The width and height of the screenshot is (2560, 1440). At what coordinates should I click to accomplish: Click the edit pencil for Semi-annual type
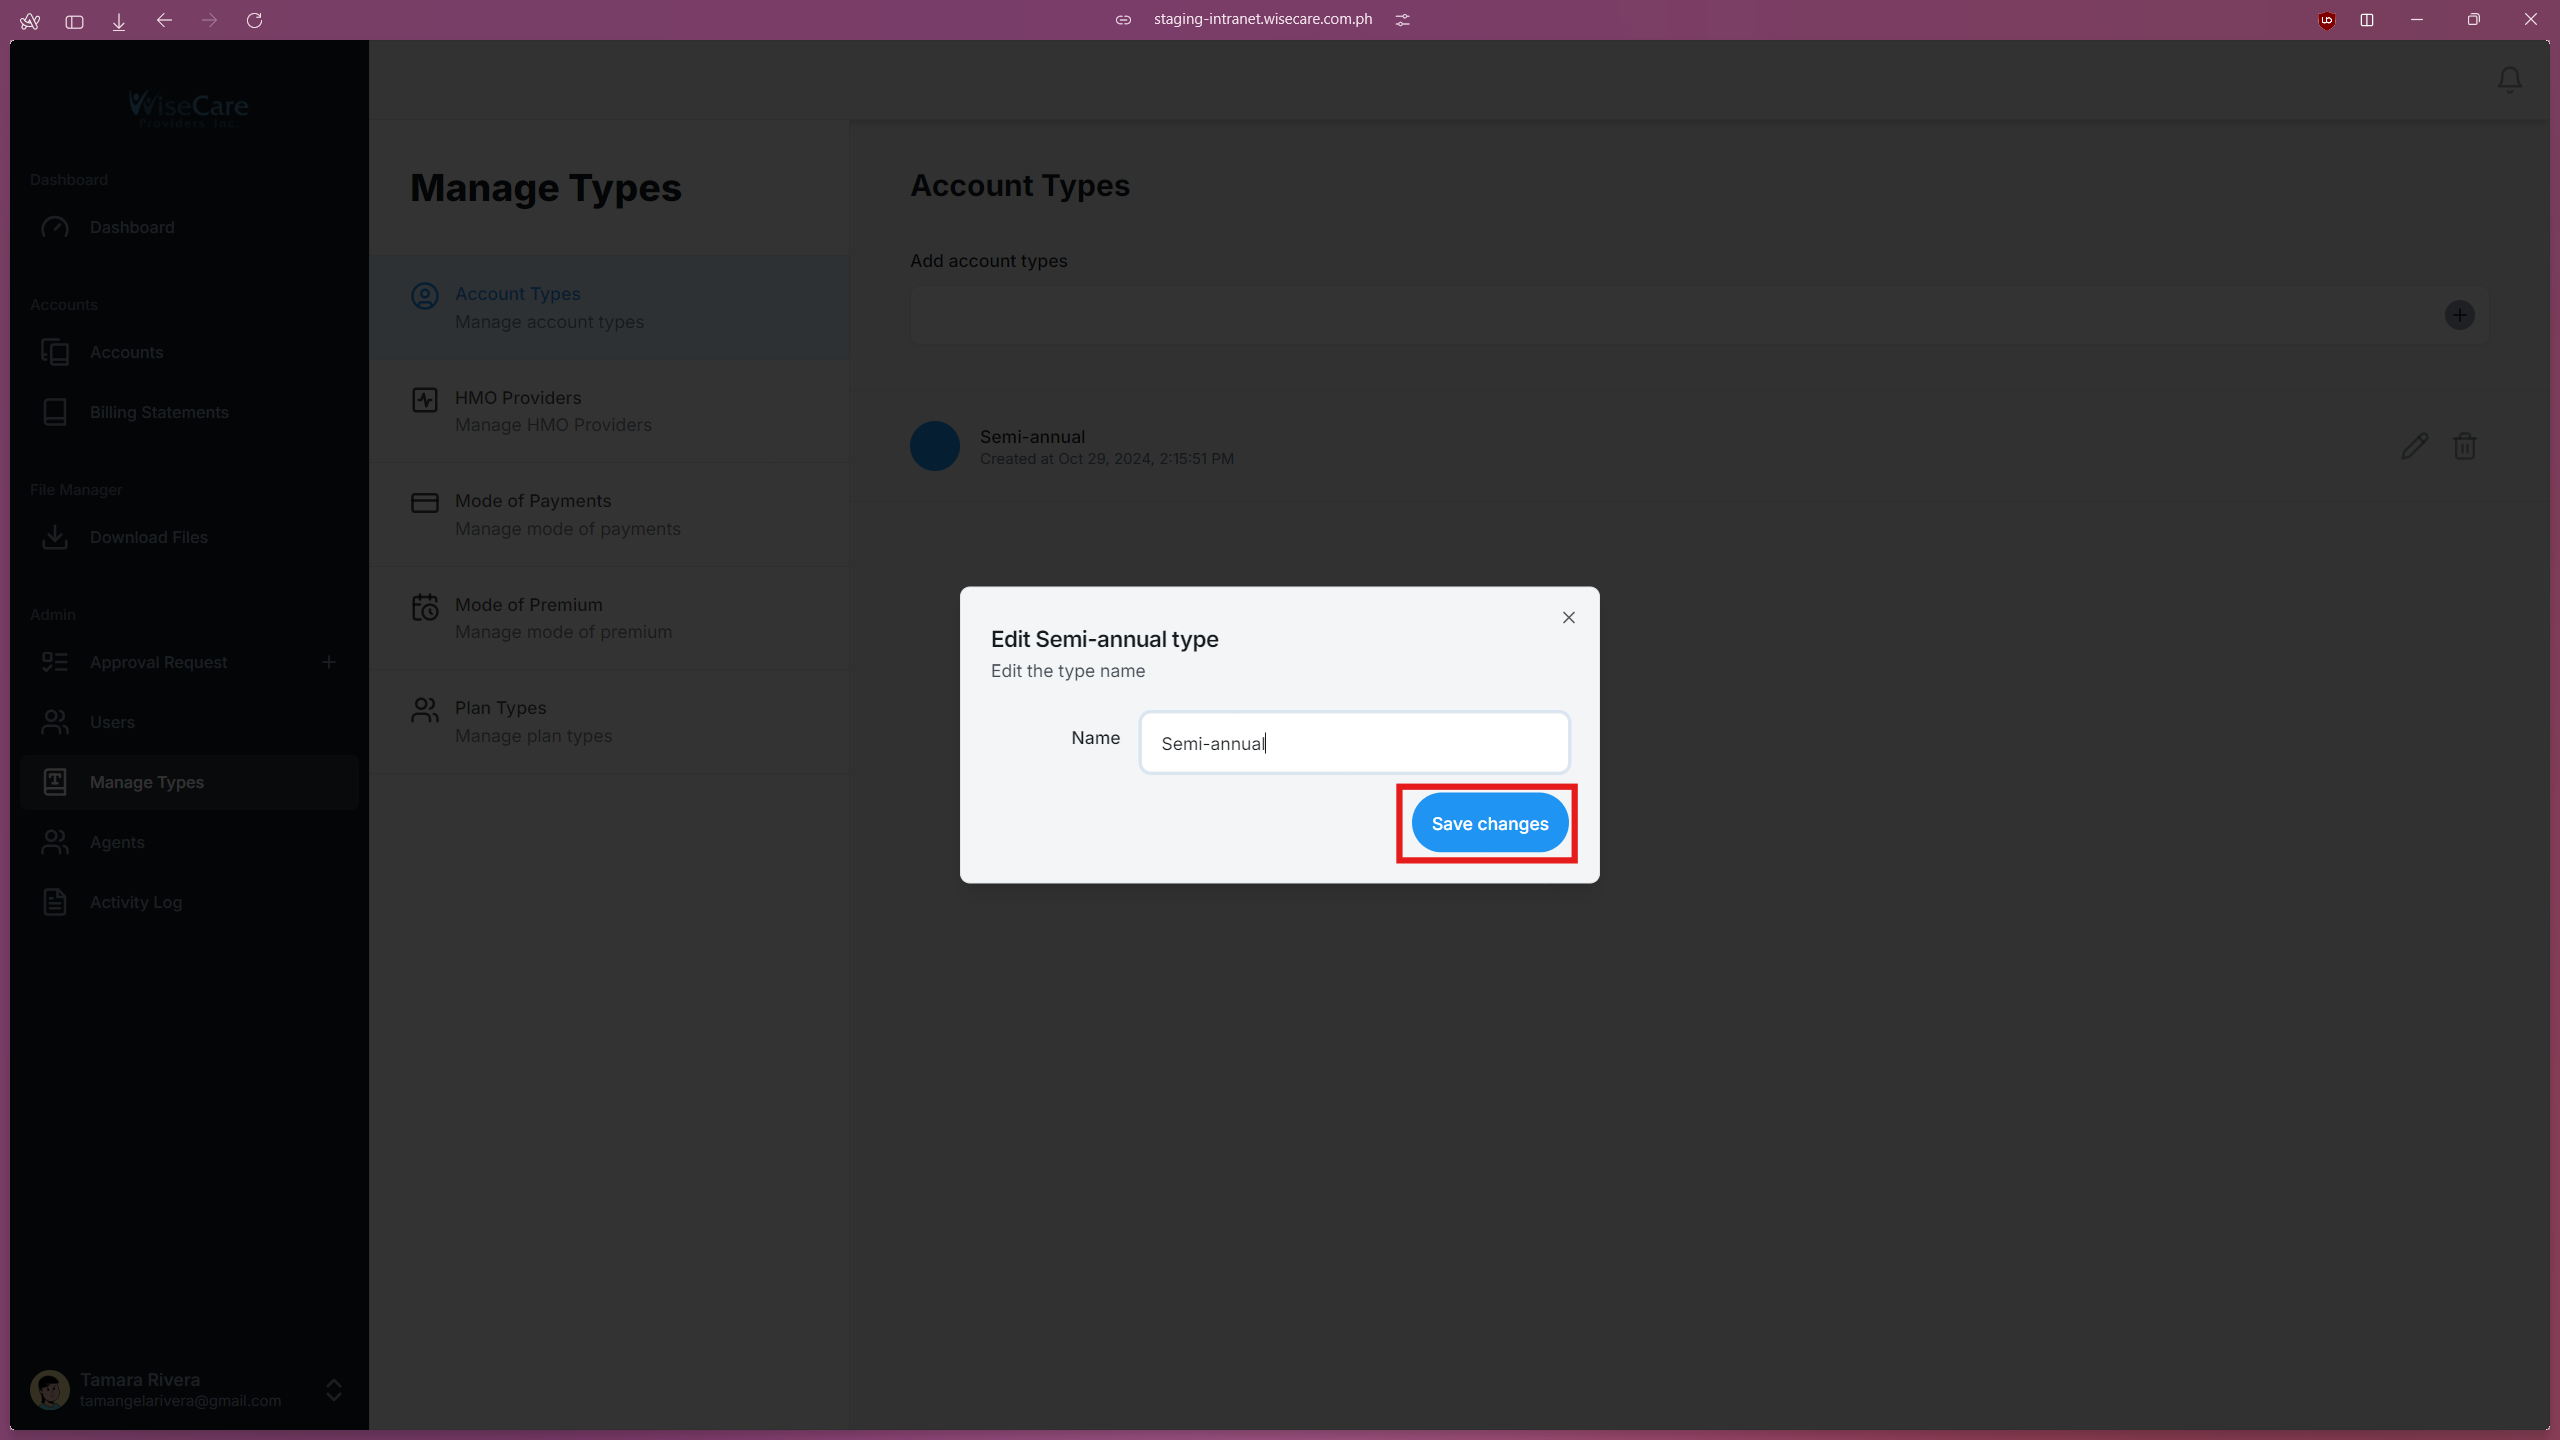(2413, 446)
